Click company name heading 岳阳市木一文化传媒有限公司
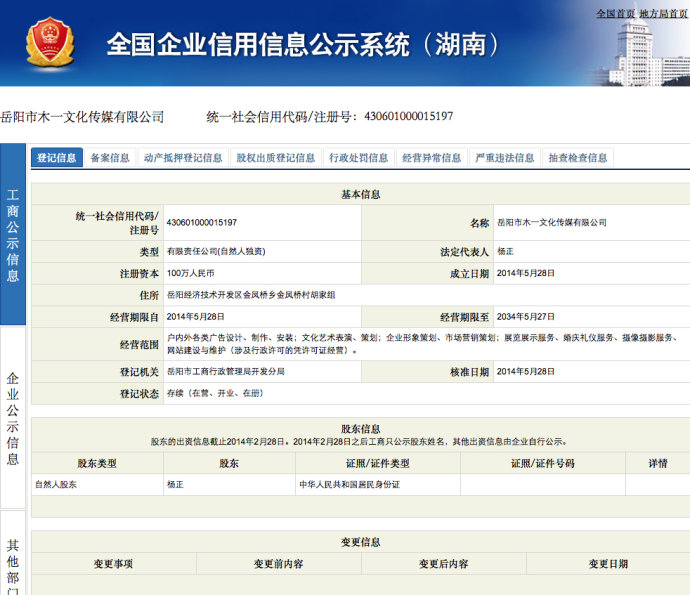 tap(82, 117)
